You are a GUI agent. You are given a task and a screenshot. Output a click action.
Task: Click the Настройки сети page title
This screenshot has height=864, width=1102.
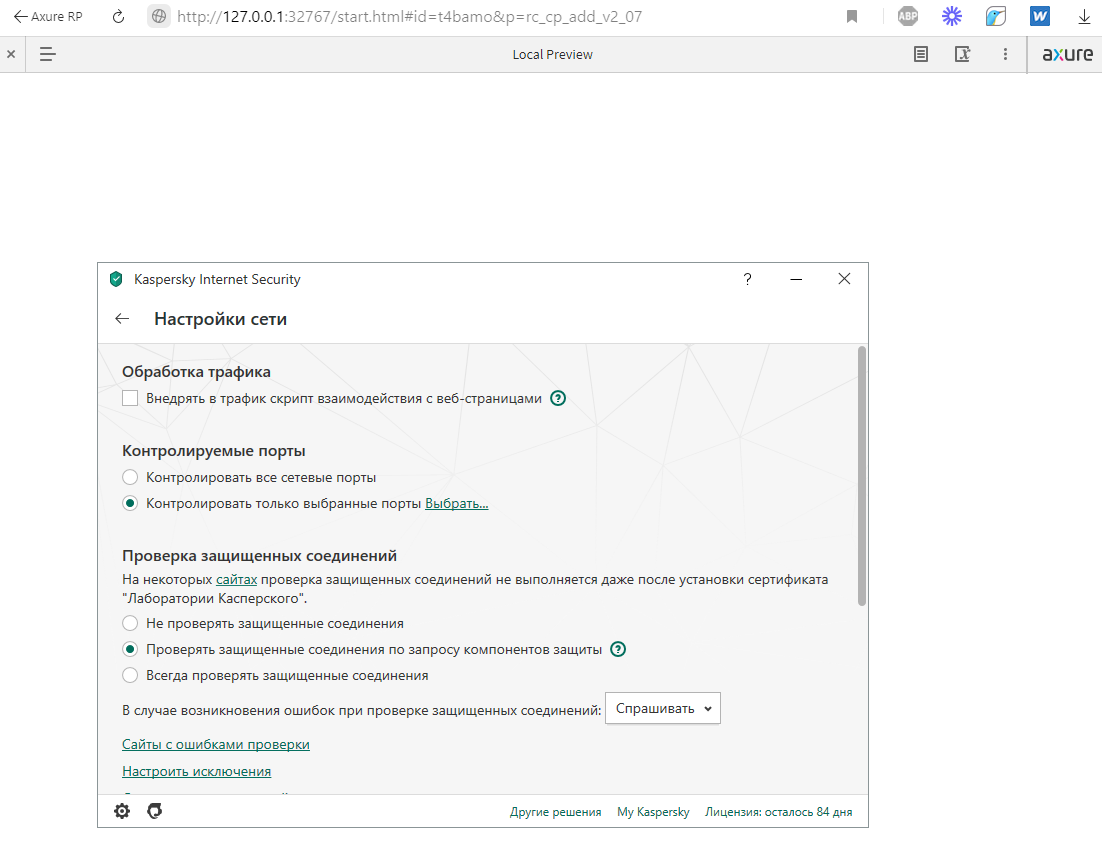pos(221,319)
